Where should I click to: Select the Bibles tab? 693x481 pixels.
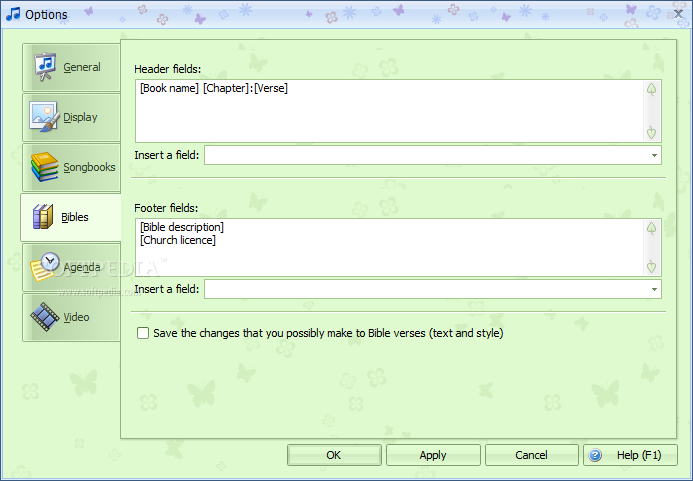pyautogui.click(x=71, y=217)
